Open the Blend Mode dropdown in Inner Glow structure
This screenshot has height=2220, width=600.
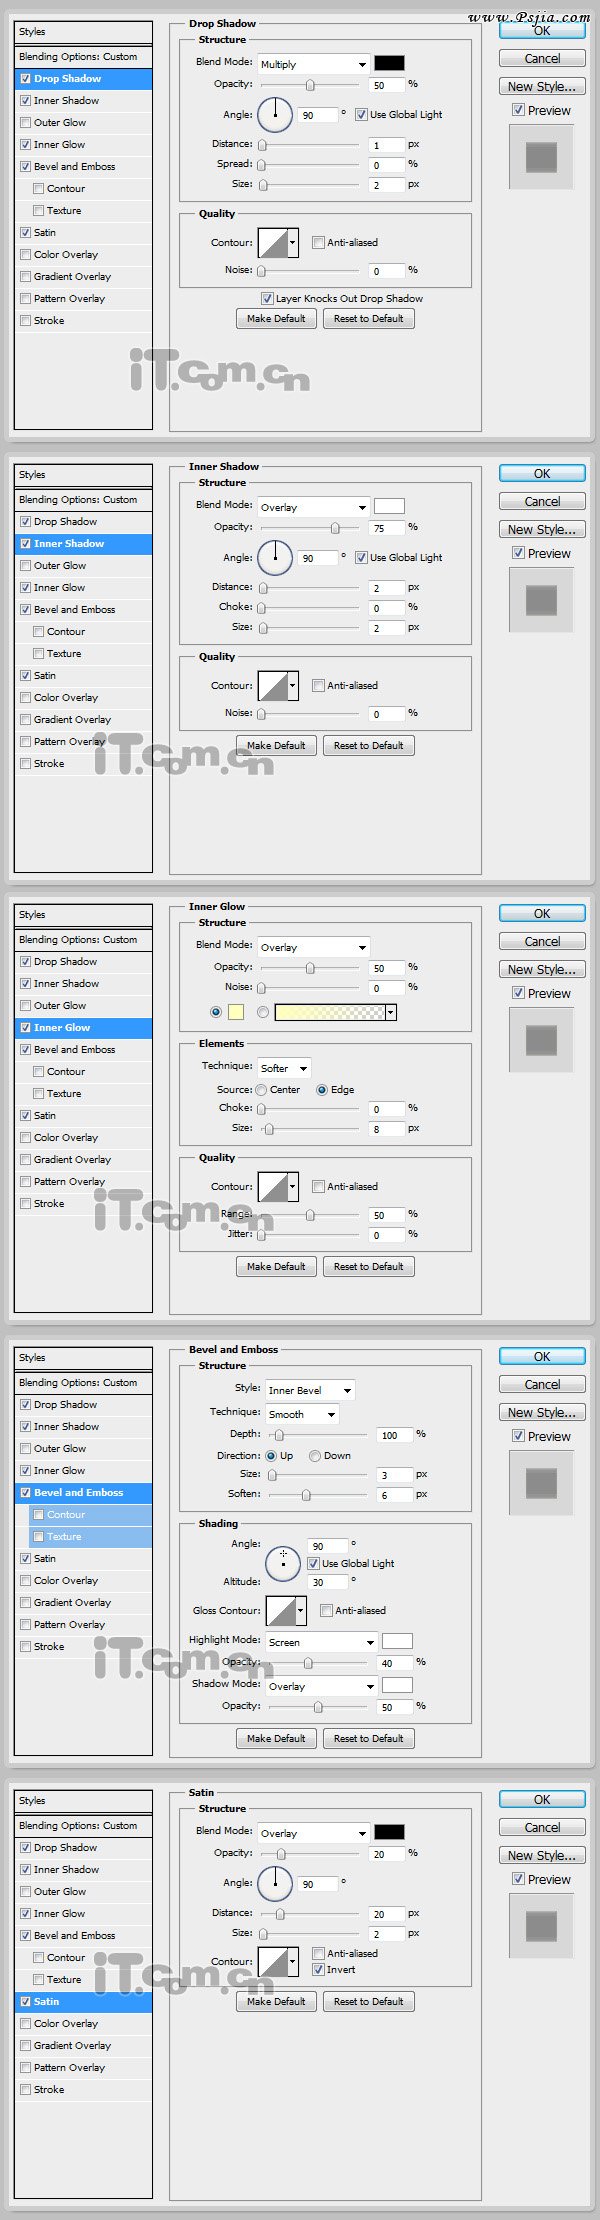coord(313,947)
